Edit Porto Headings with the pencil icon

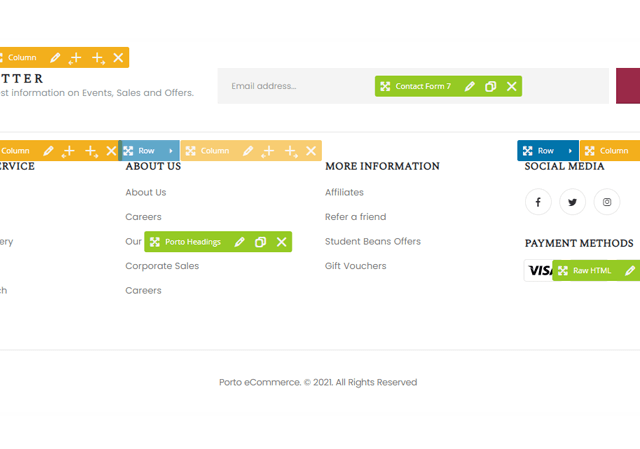point(239,242)
